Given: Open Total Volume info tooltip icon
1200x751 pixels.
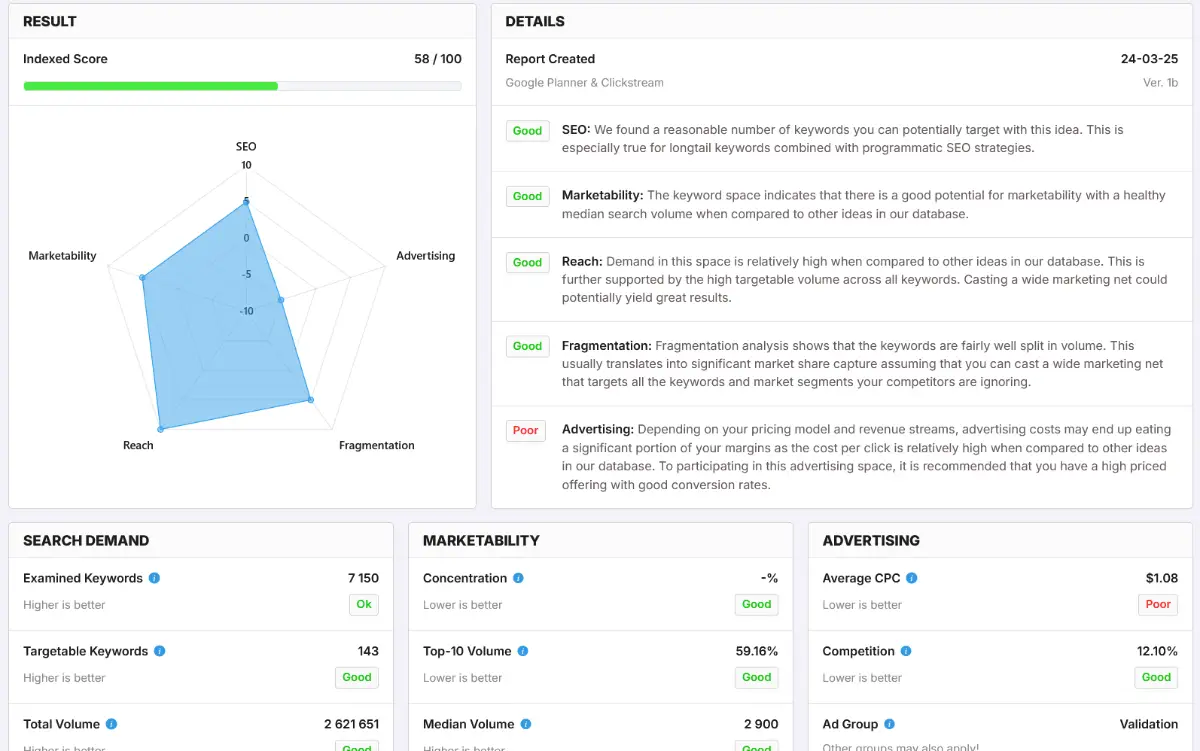Looking at the screenshot, I should click(x=111, y=724).
